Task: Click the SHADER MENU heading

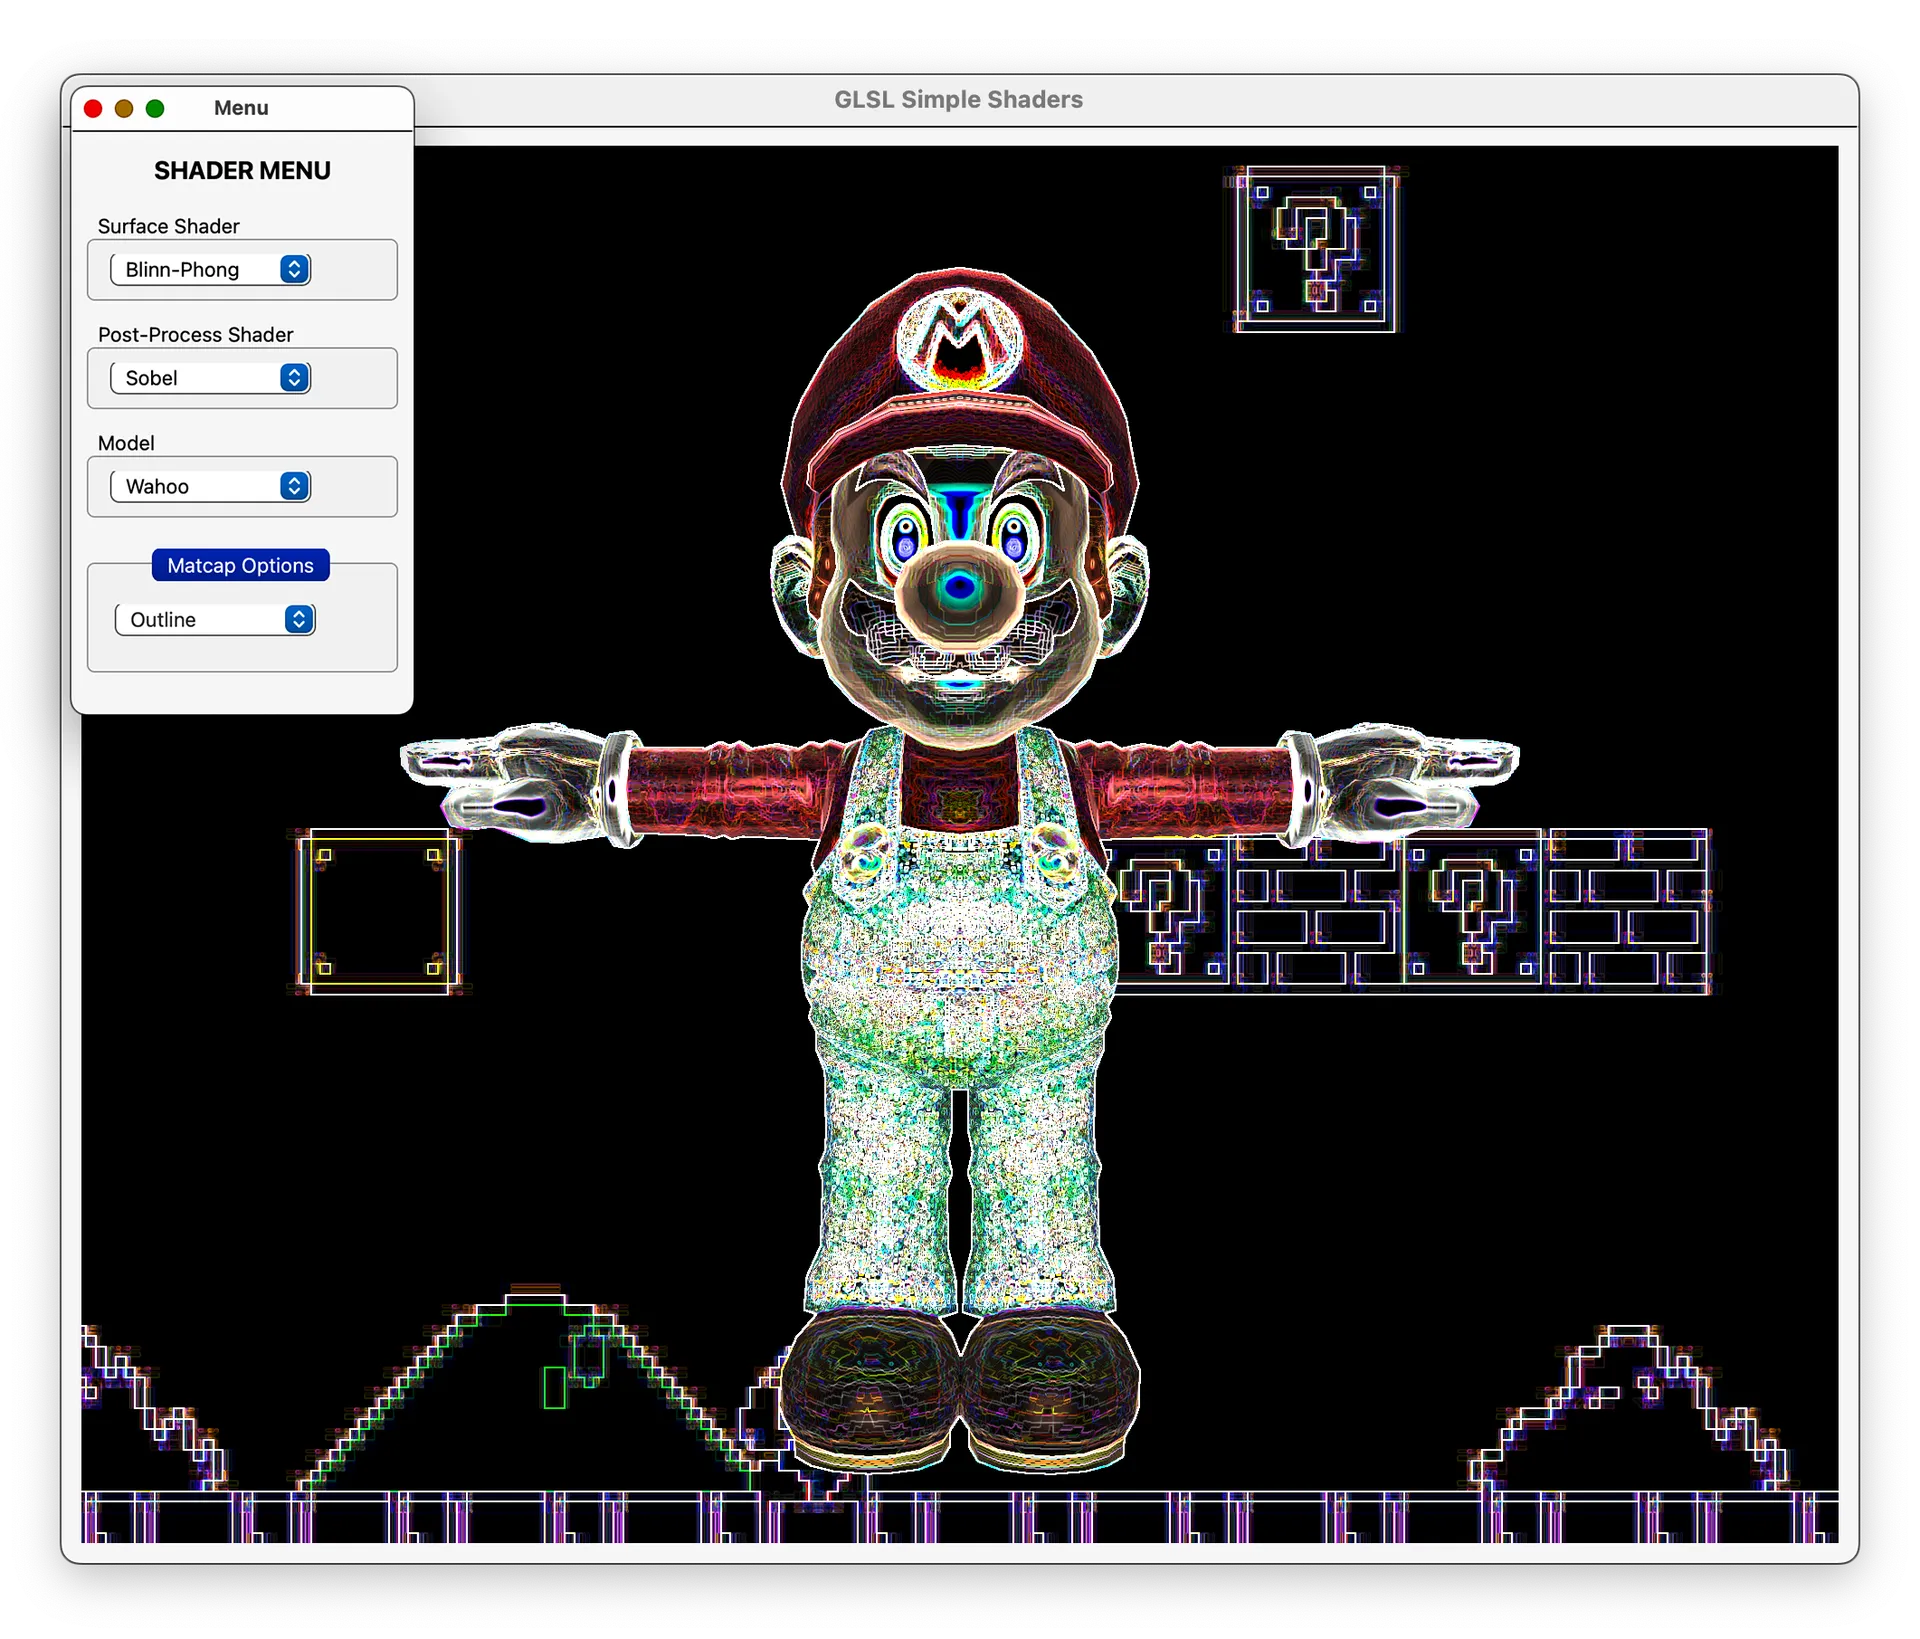Action: 242,171
